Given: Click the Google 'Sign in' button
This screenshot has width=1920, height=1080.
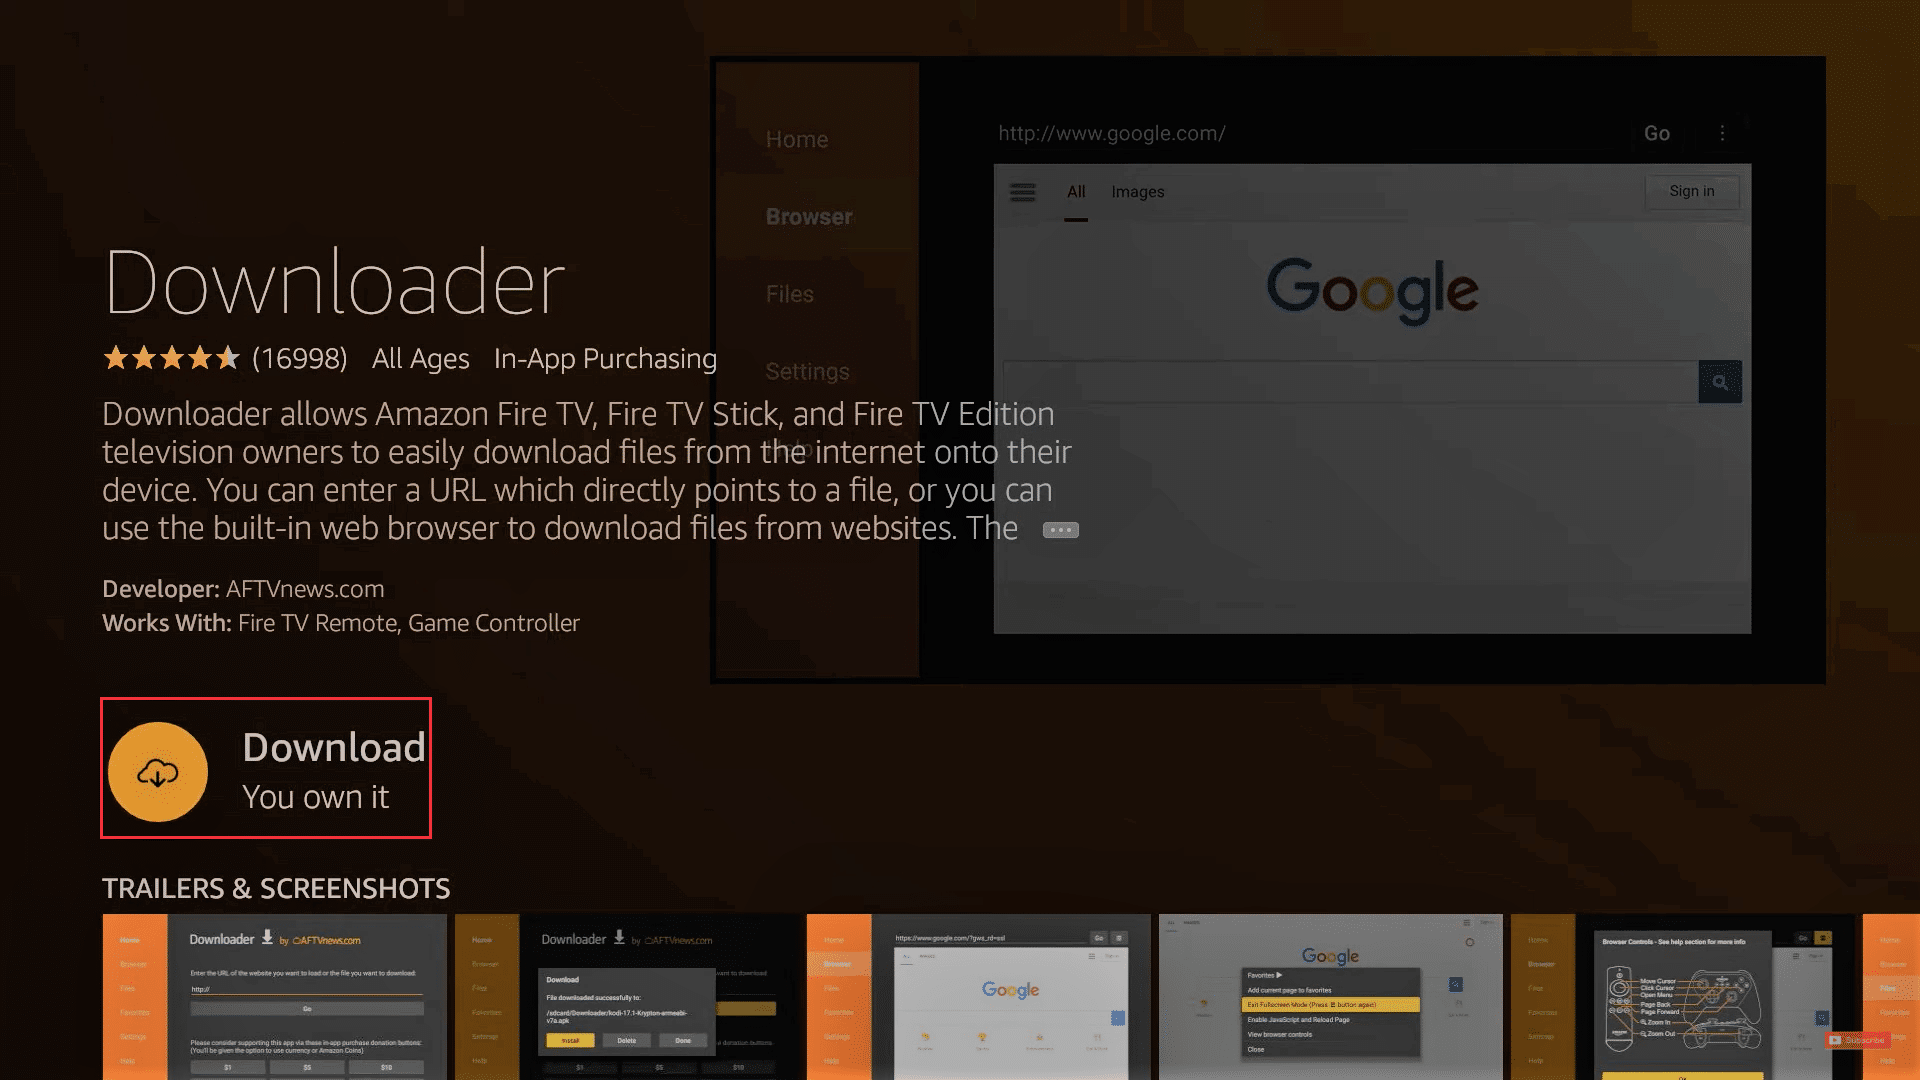Looking at the screenshot, I should tap(1692, 191).
